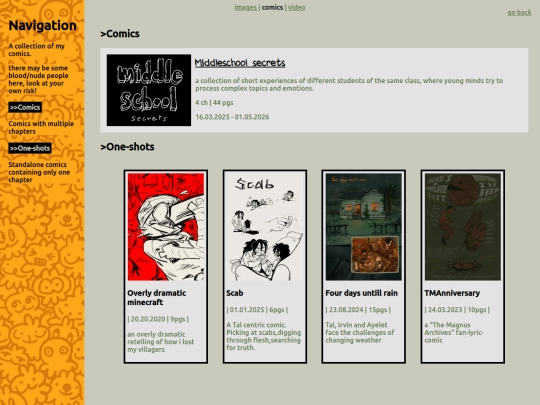Jump to >>Comics in the navigation
The width and height of the screenshot is (540, 405).
pos(25,107)
